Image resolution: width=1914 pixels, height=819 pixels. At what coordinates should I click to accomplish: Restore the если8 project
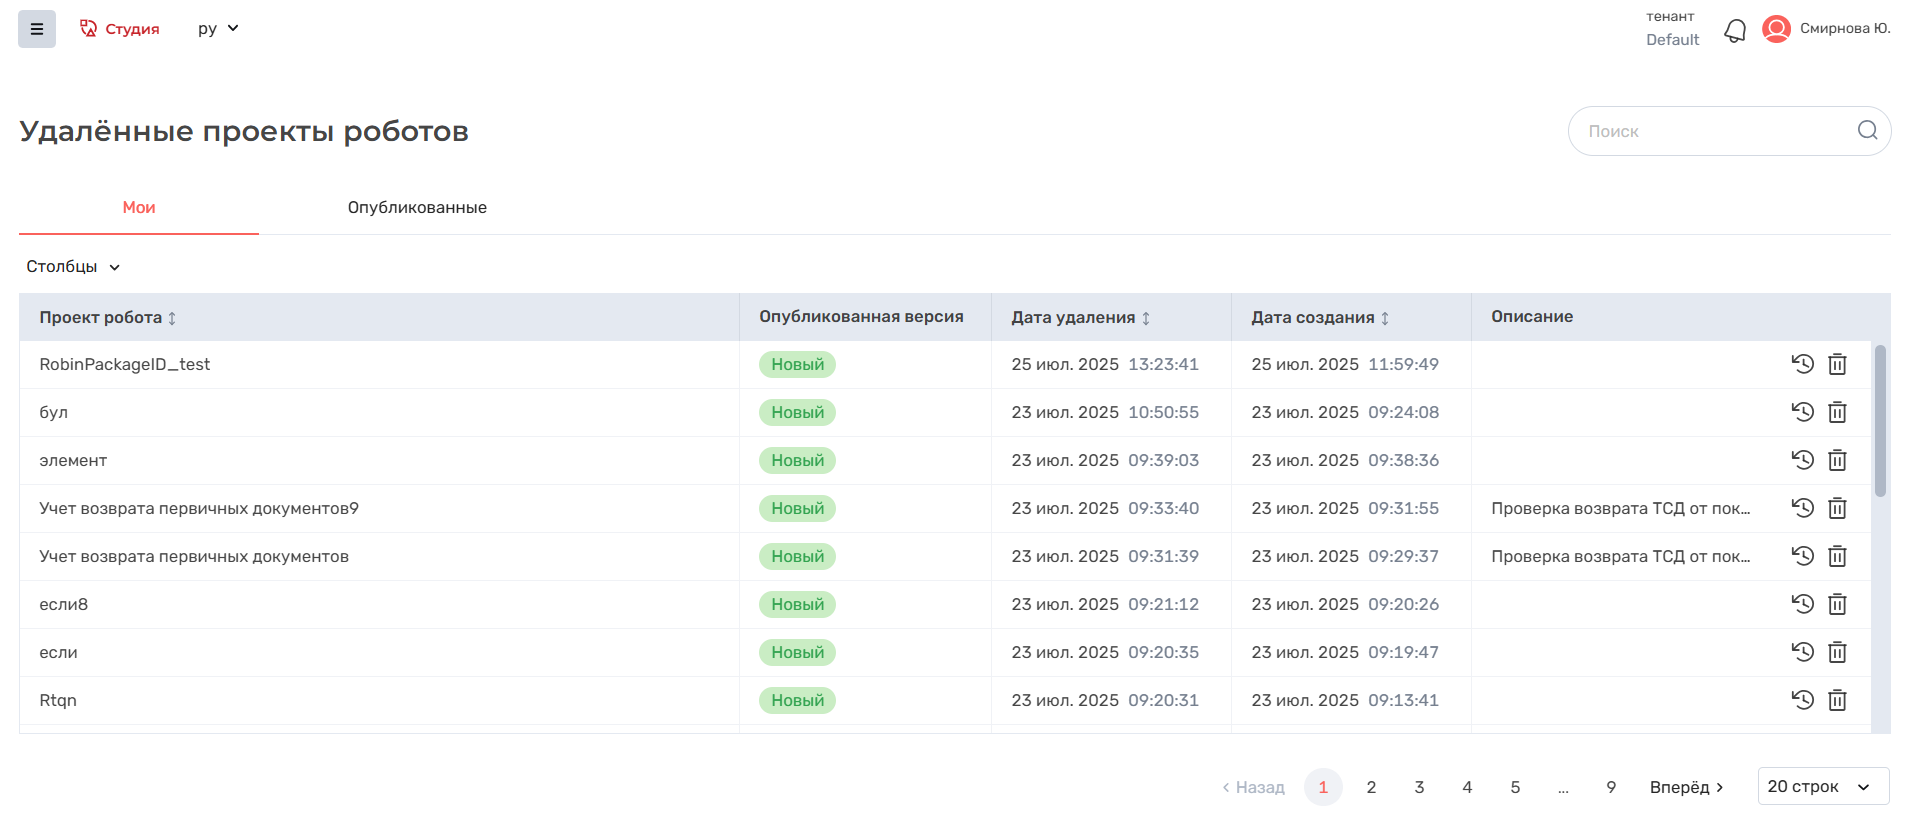coord(1802,604)
